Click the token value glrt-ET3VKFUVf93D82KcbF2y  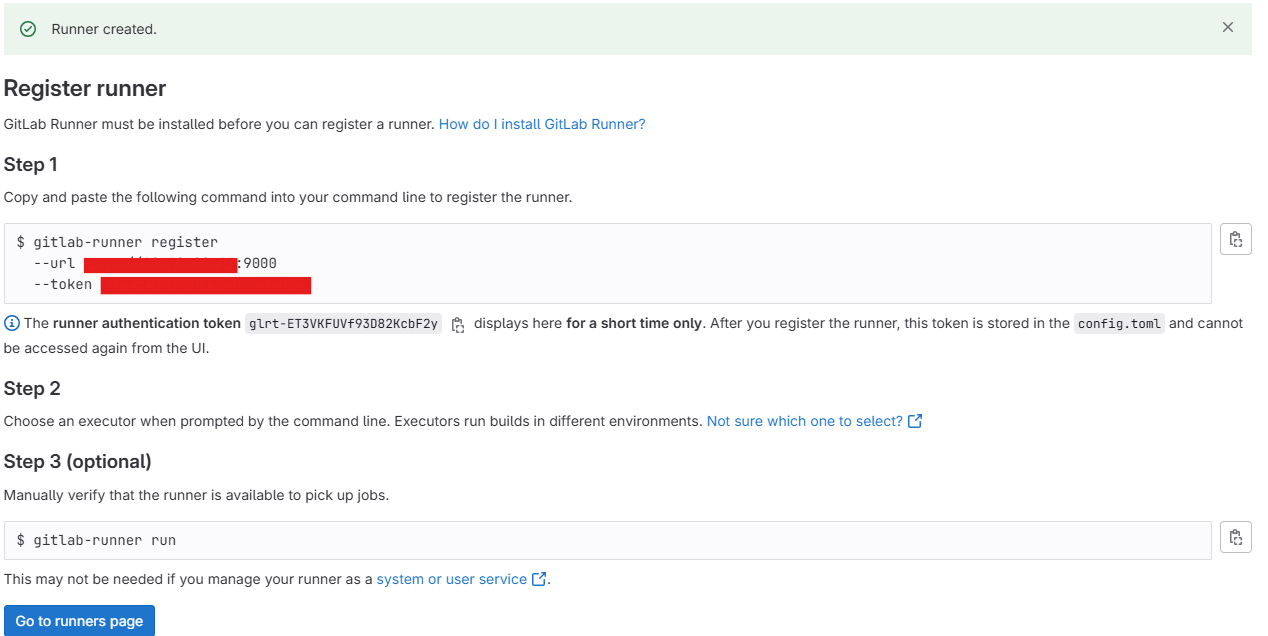tap(343, 323)
